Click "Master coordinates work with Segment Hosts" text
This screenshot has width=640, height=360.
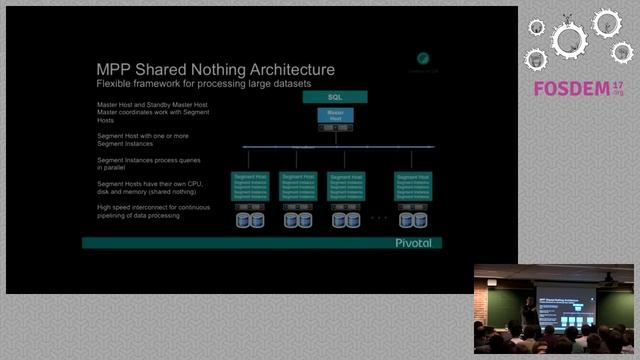[x=153, y=116]
